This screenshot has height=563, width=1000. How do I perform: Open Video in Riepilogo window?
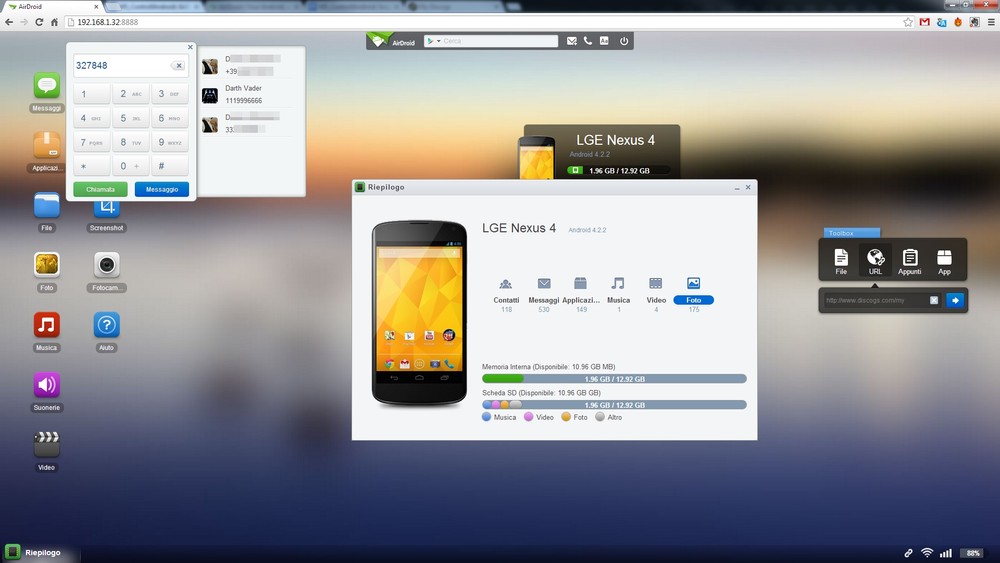656,294
